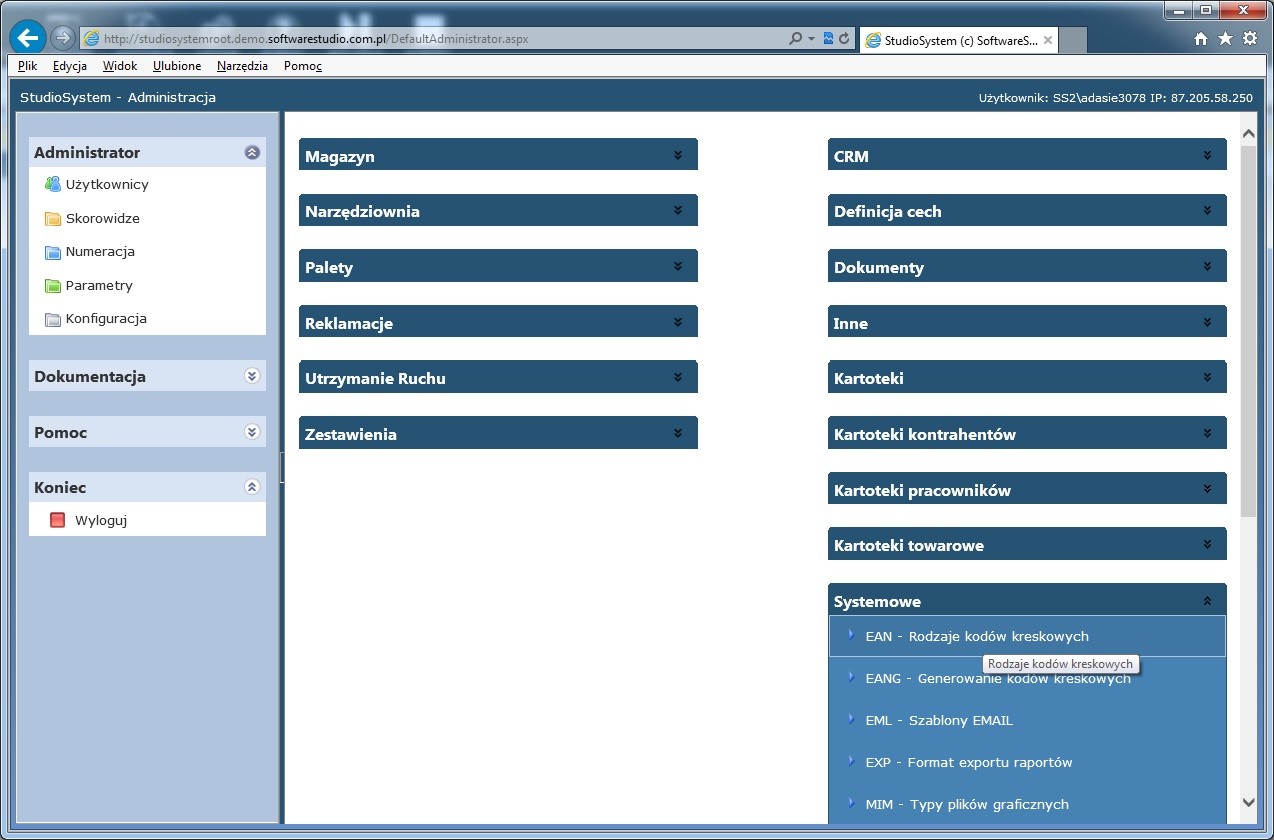The image size is (1274, 840).
Task: Click the red Wyloguj icon
Action: [57, 520]
